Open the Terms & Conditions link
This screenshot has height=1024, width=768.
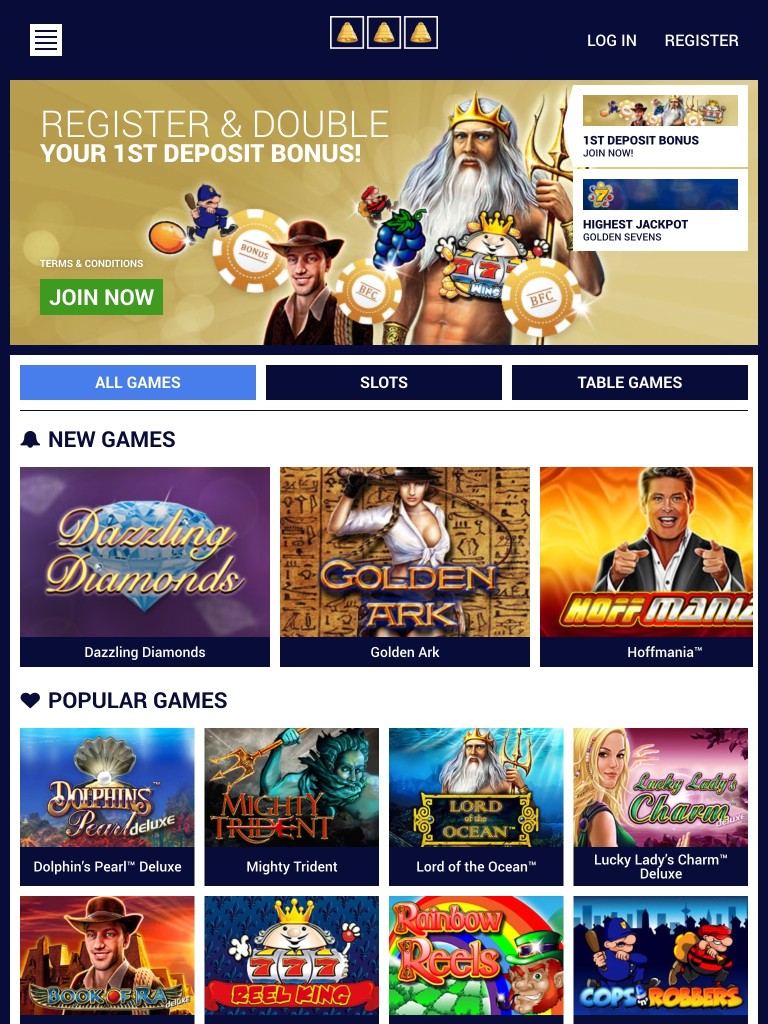(x=91, y=263)
